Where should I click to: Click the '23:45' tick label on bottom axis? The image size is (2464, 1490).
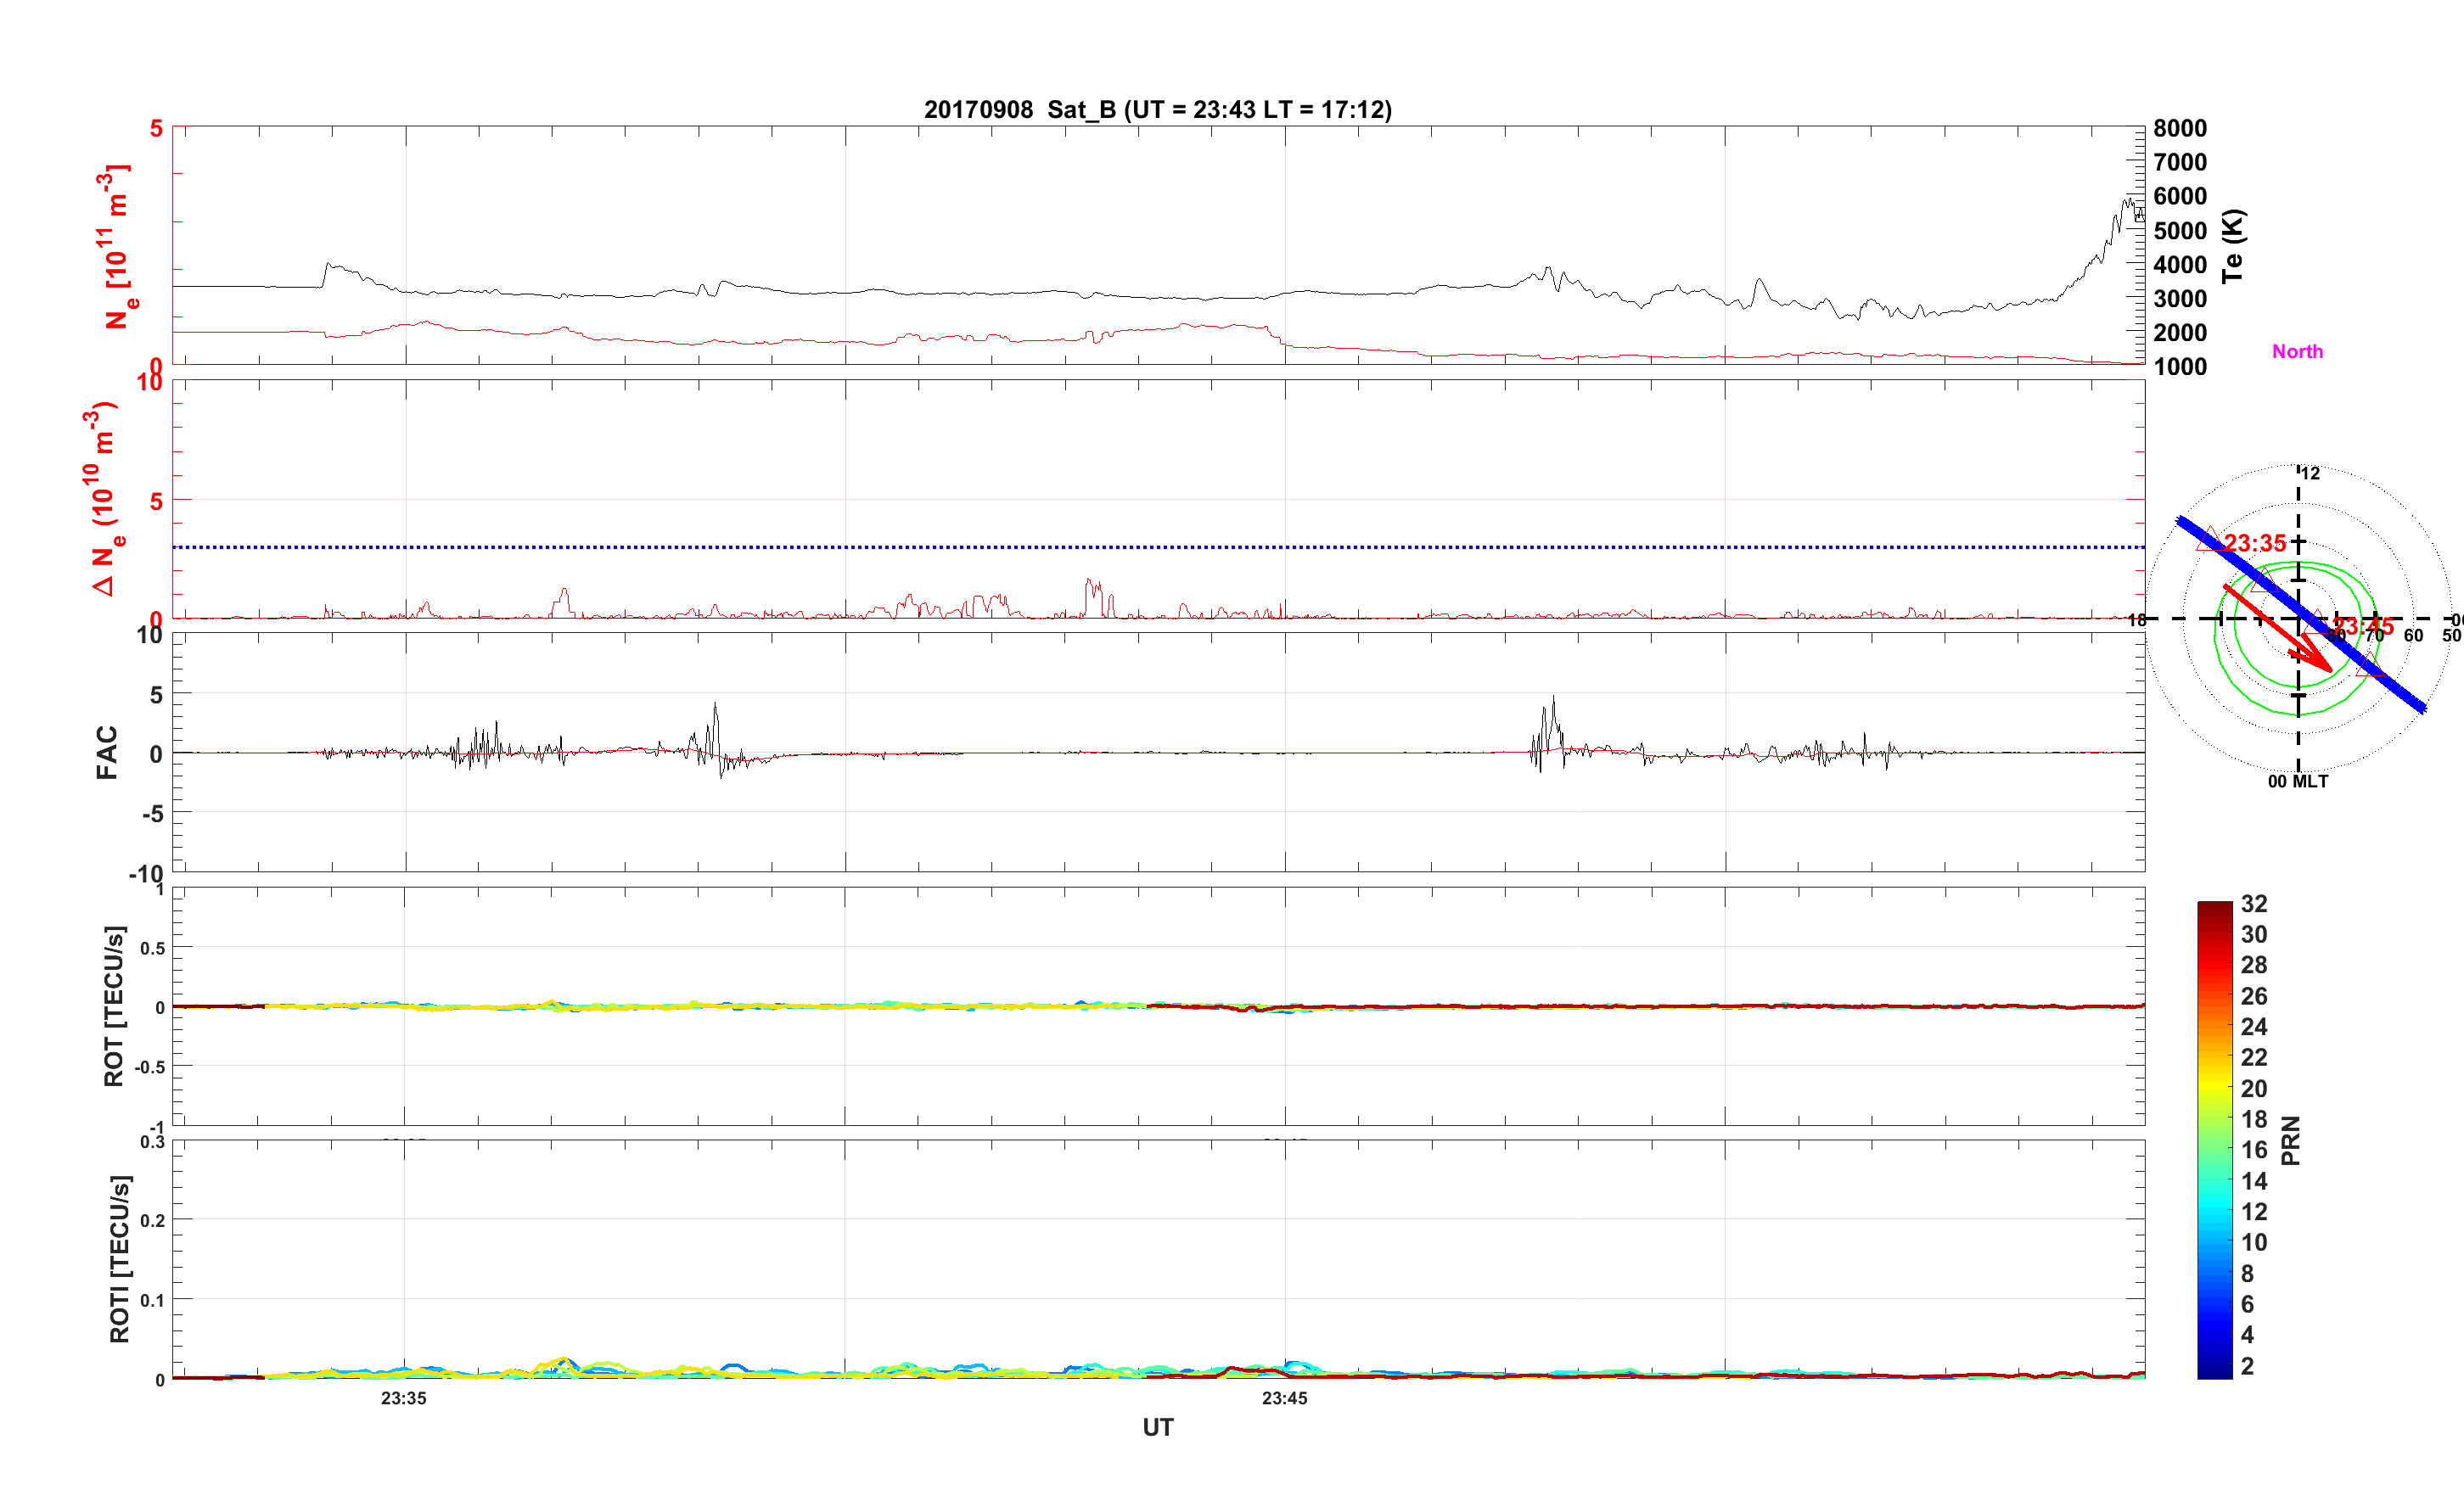click(1284, 1398)
